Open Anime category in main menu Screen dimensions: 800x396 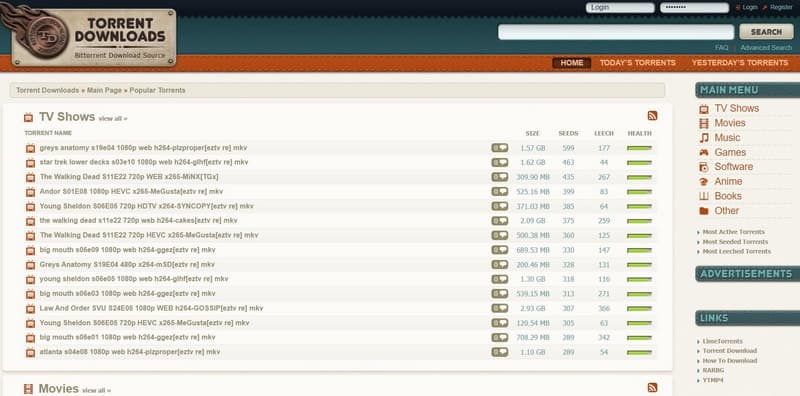[728, 182]
